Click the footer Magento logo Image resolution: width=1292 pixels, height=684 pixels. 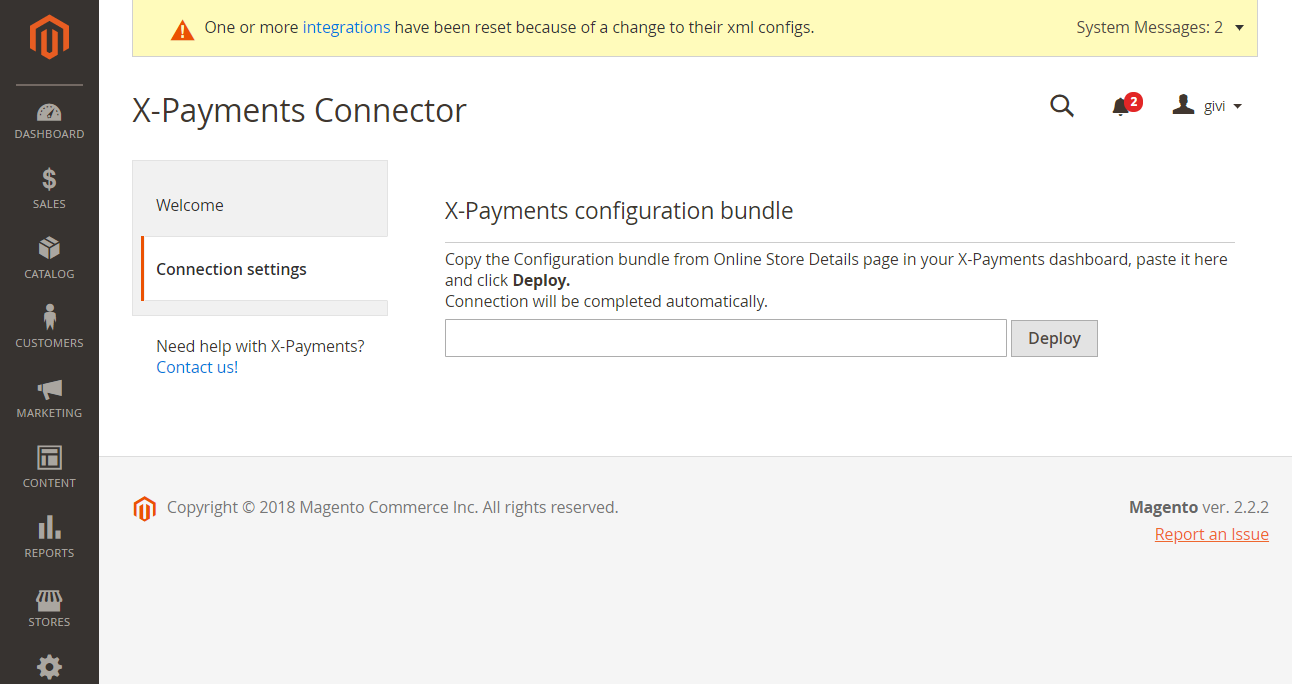[x=145, y=509]
